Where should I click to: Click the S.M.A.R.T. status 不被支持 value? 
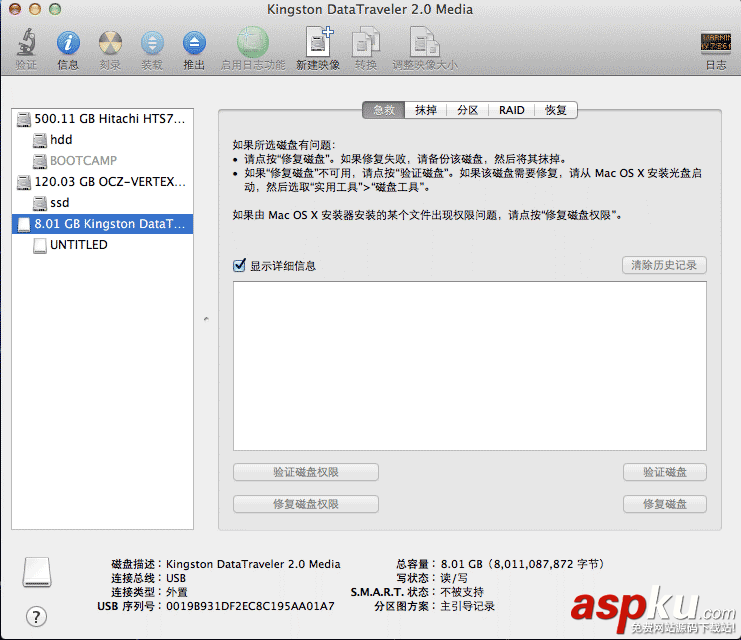[x=462, y=592]
